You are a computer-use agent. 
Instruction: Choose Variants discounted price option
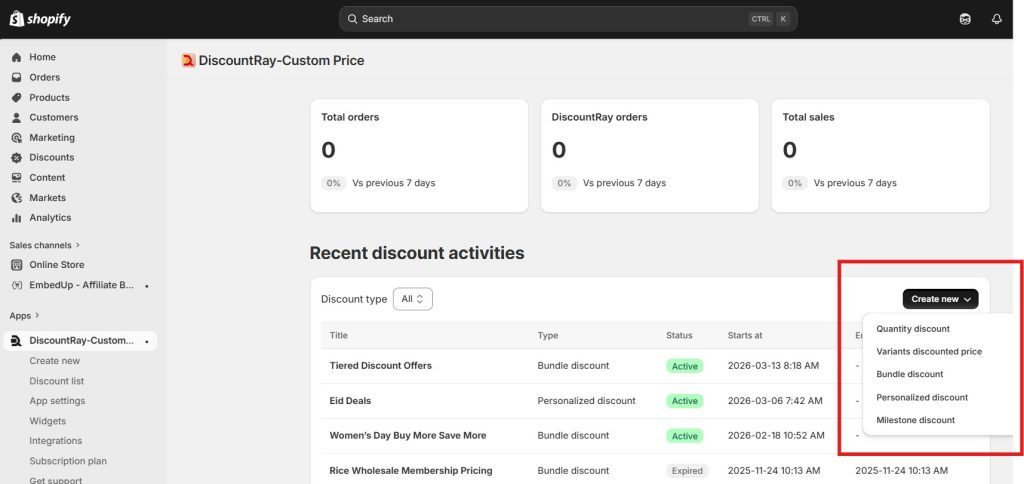coord(929,351)
